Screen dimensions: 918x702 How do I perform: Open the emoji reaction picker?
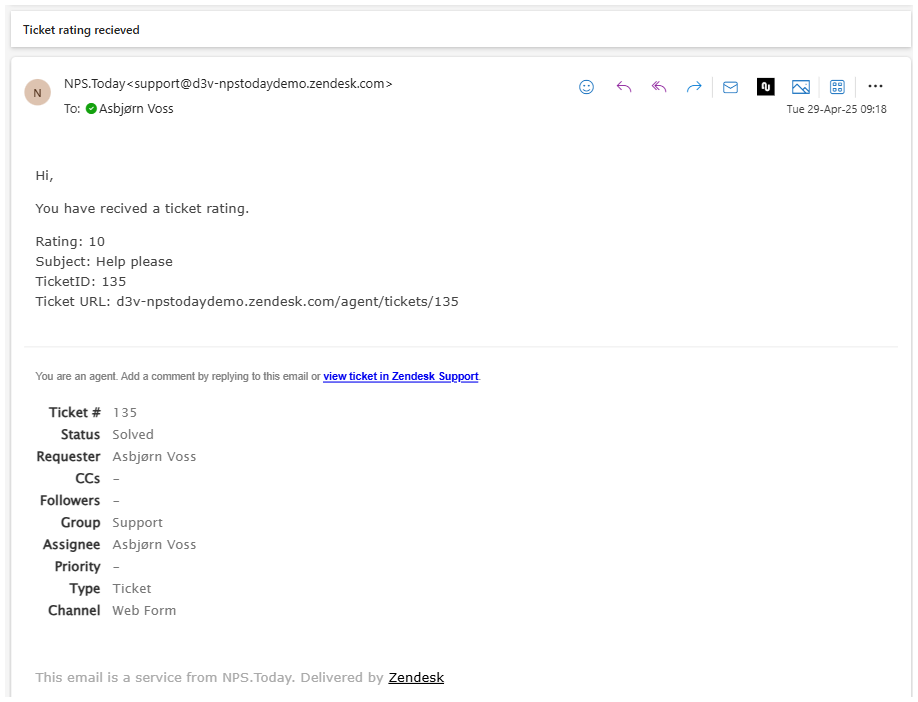[x=586, y=87]
